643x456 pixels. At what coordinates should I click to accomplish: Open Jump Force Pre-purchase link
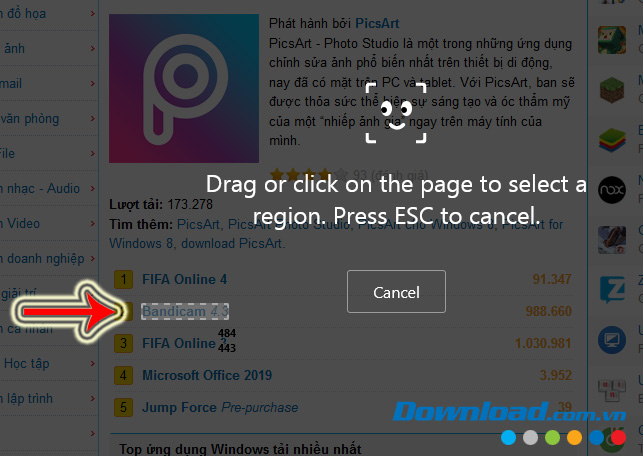point(220,408)
